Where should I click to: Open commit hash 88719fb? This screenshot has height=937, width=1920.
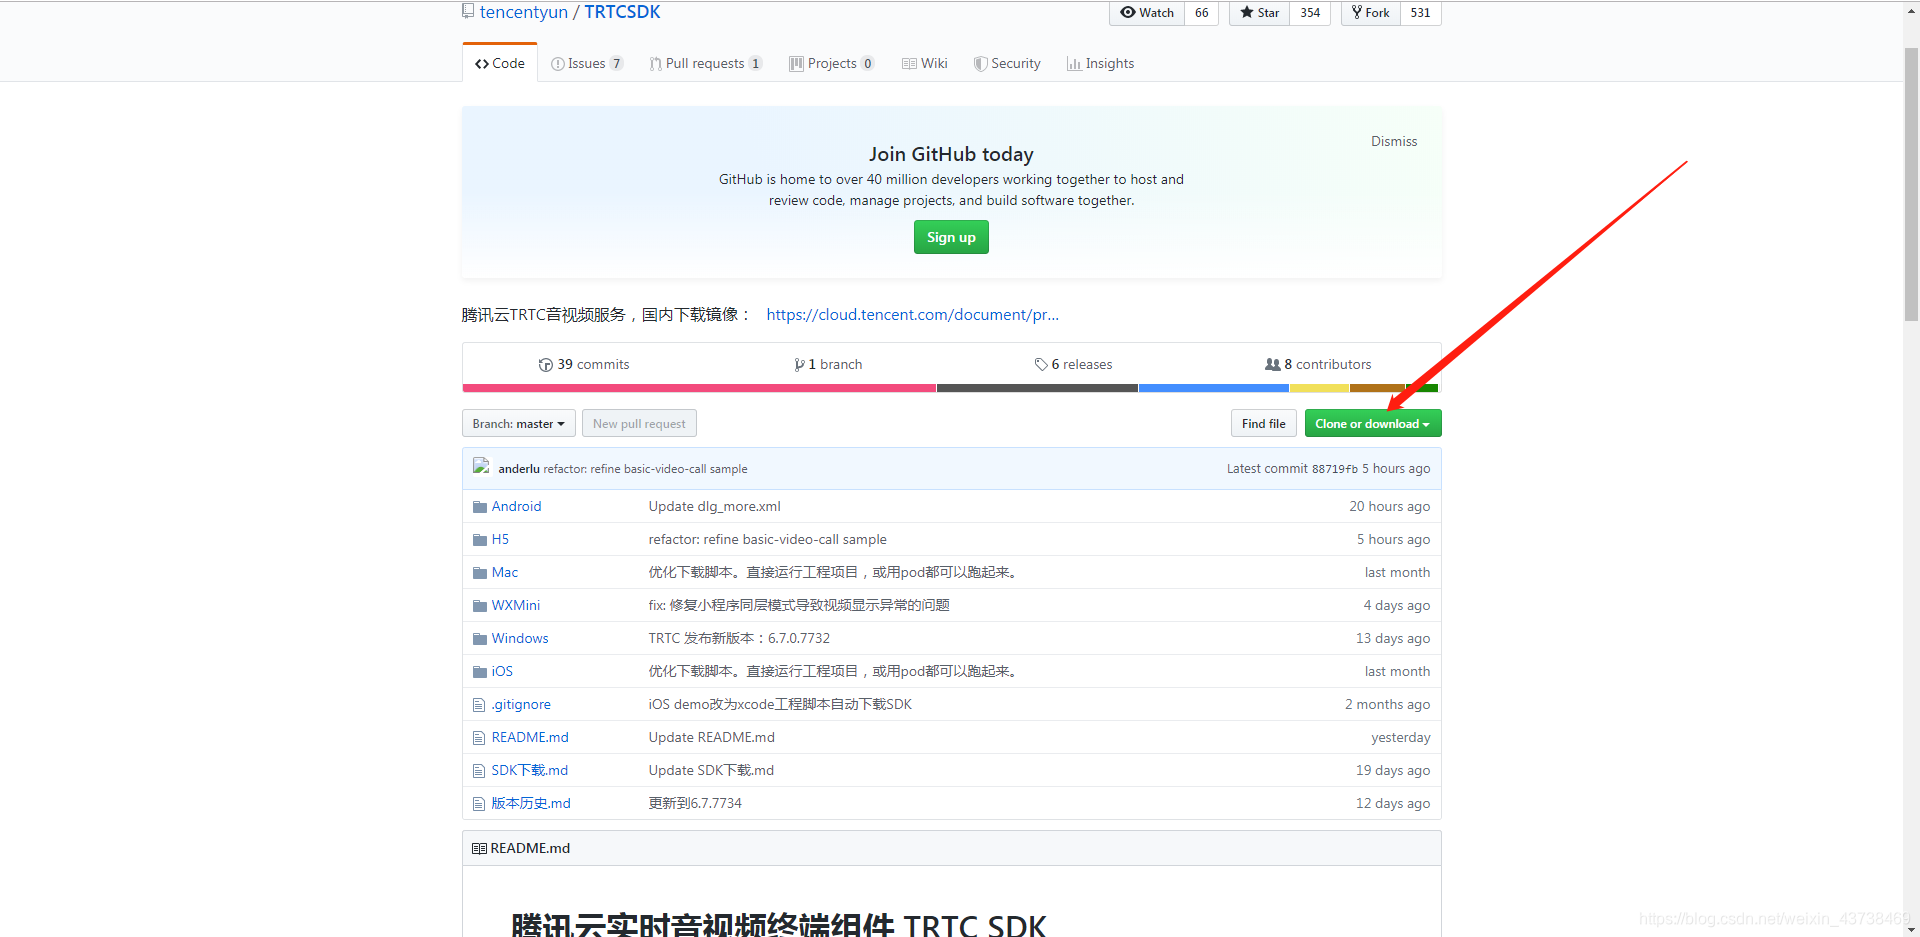(1335, 469)
